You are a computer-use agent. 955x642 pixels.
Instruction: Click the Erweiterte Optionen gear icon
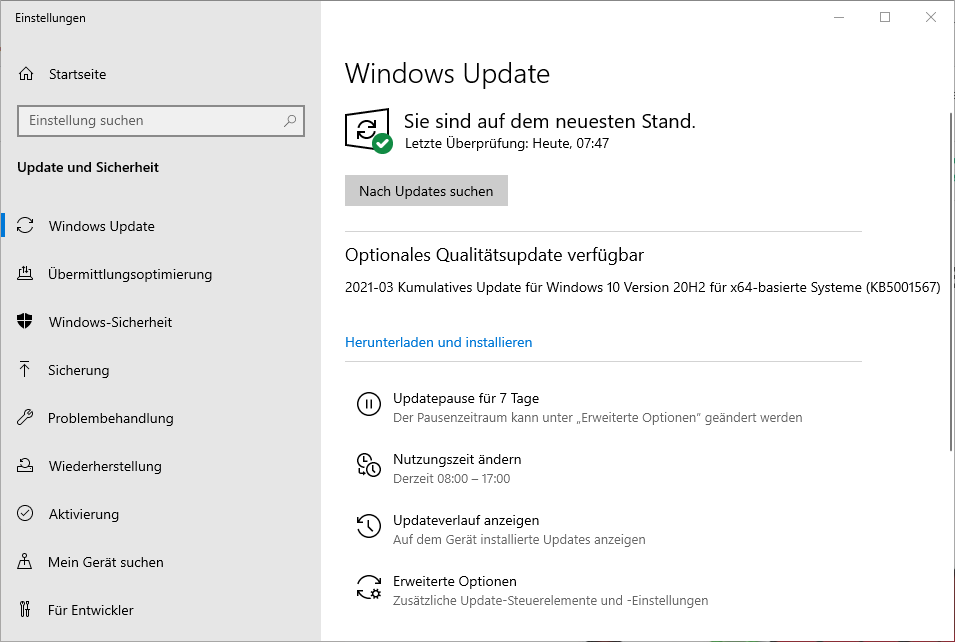[x=369, y=587]
